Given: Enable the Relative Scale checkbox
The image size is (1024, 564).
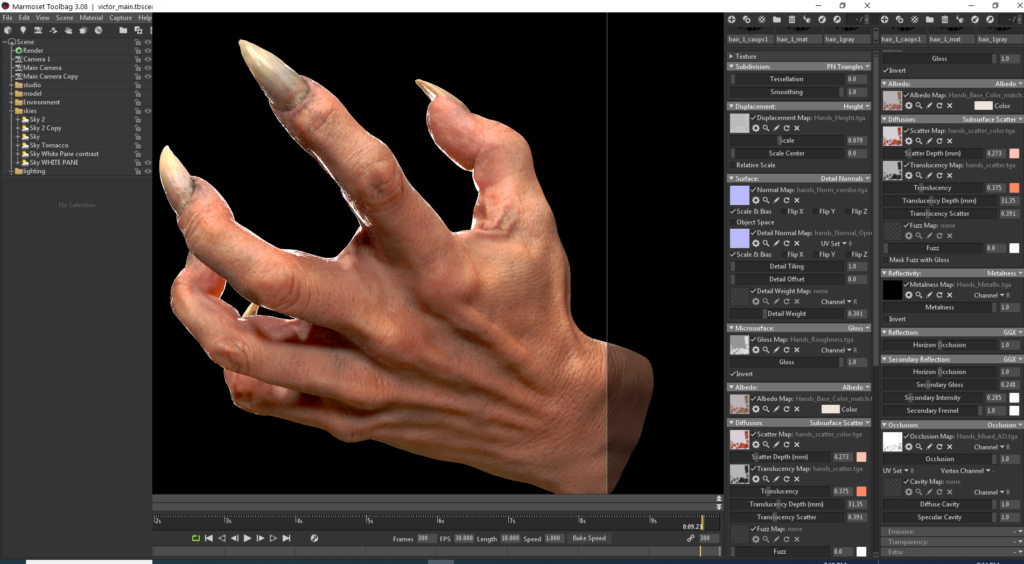Looking at the screenshot, I should click(x=733, y=165).
